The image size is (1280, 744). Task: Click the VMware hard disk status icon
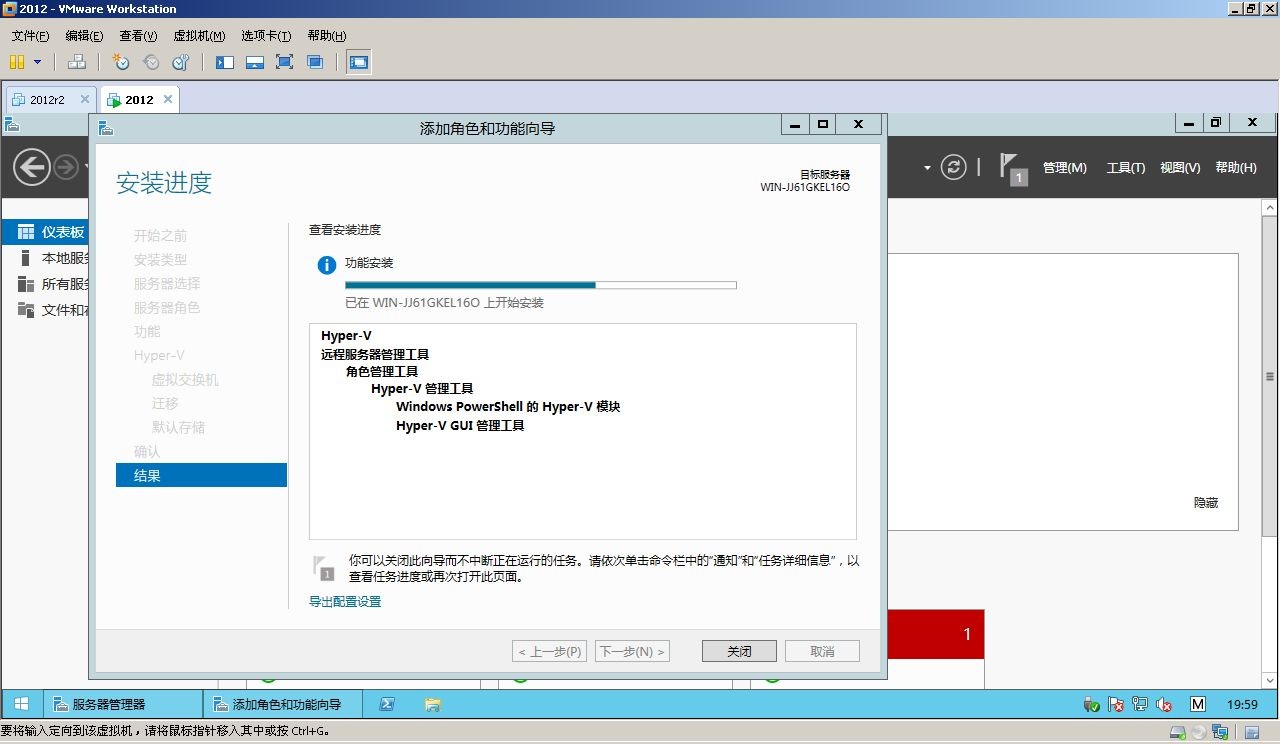point(1179,733)
